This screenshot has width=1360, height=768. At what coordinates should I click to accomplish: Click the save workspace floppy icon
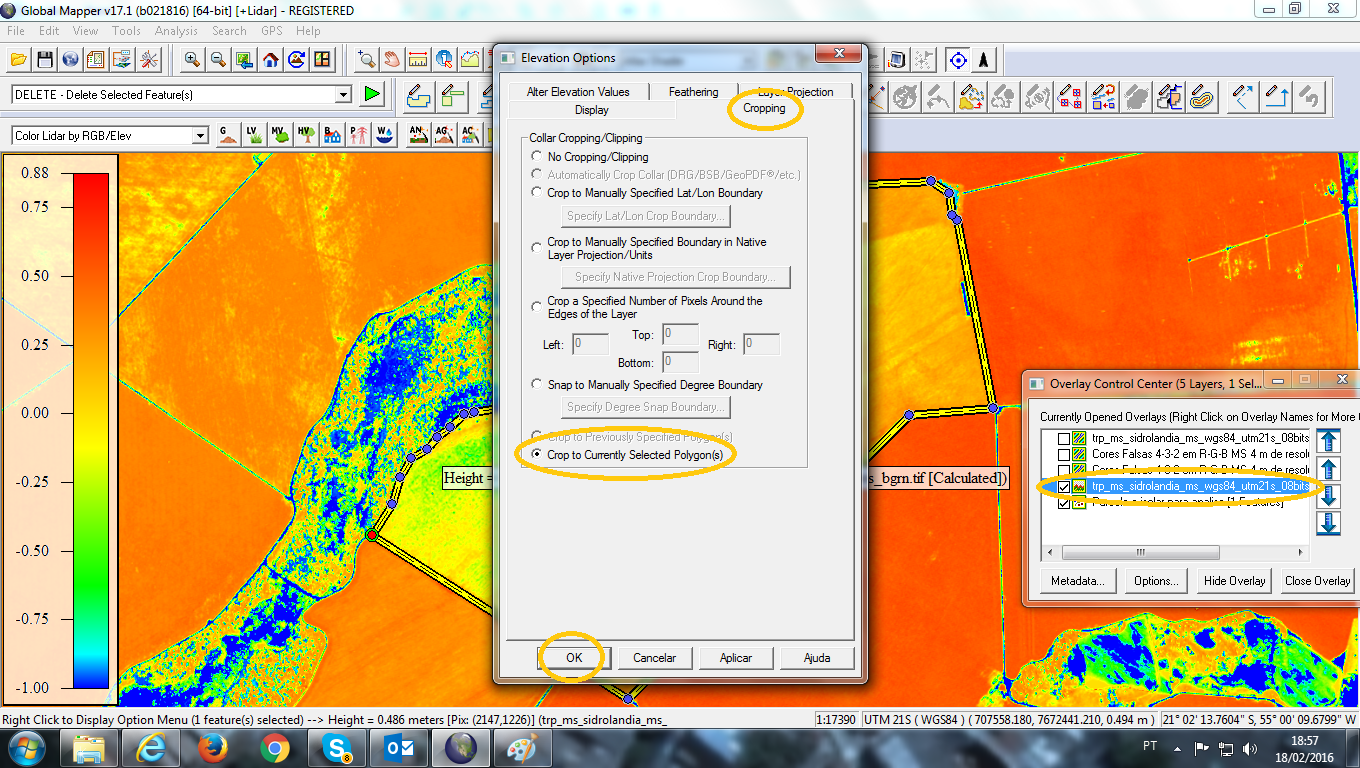pyautogui.click(x=44, y=60)
